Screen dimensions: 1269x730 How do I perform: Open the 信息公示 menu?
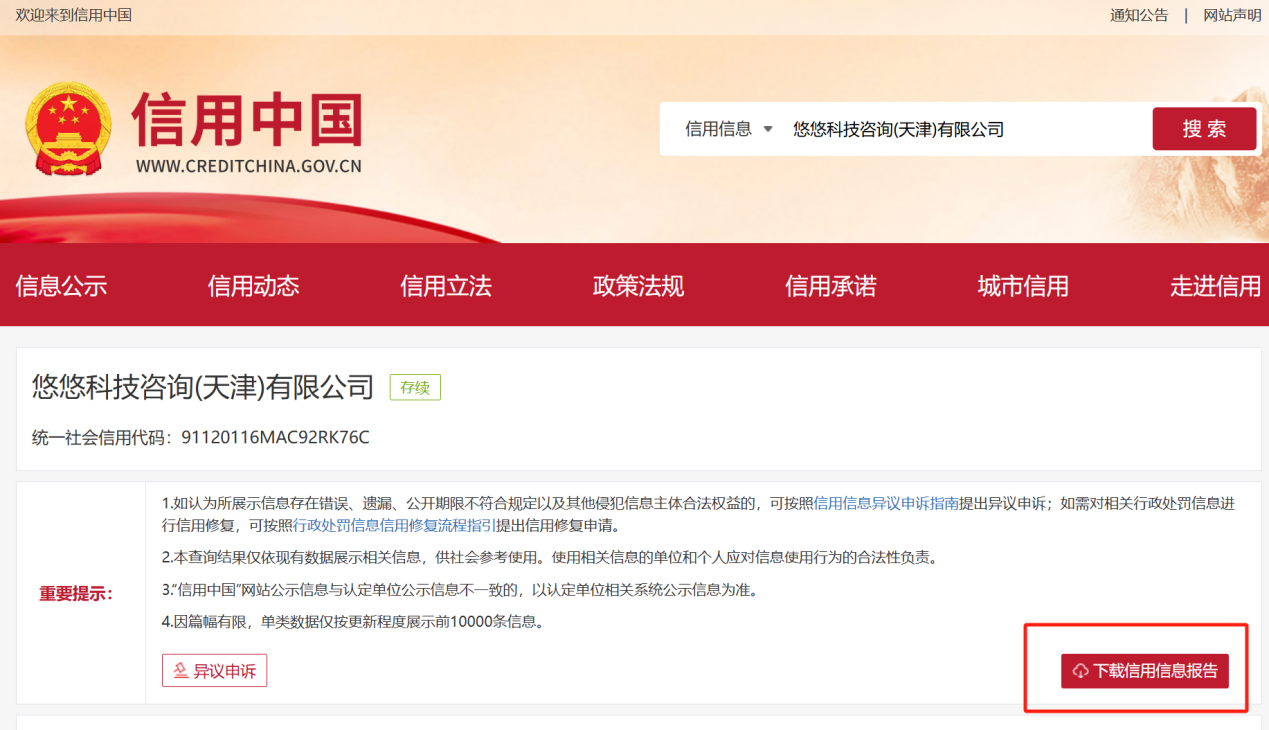coord(61,286)
